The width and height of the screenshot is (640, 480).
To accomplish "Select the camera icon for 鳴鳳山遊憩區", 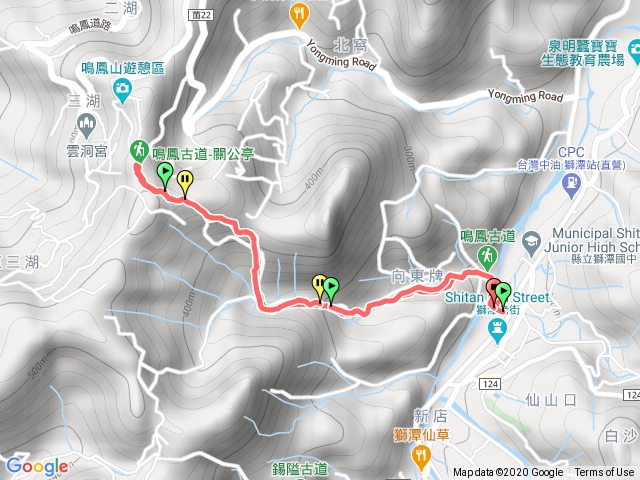I will [x=121, y=89].
